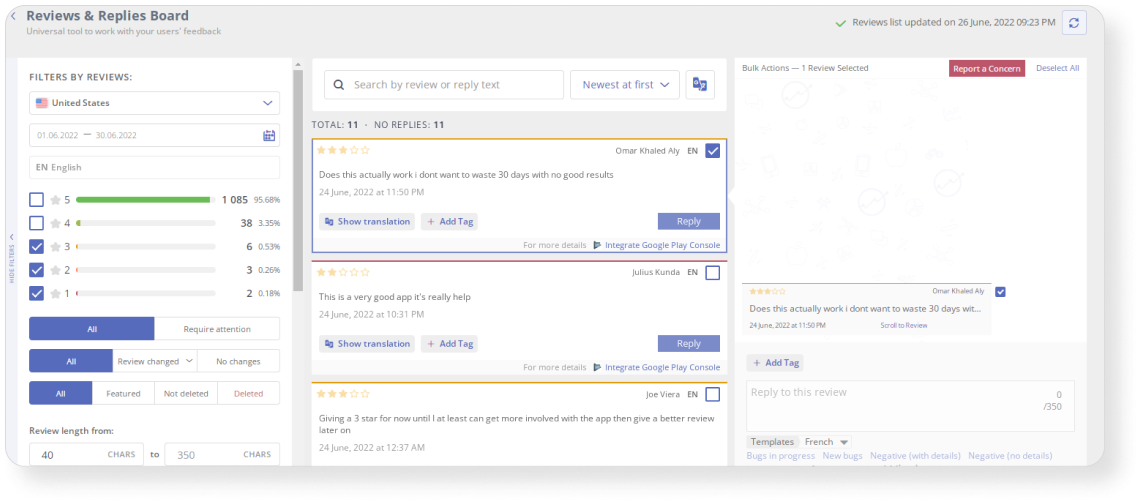Open Integrate Google Play Console in Omar's review
1140x502 pixels.
coord(662,245)
